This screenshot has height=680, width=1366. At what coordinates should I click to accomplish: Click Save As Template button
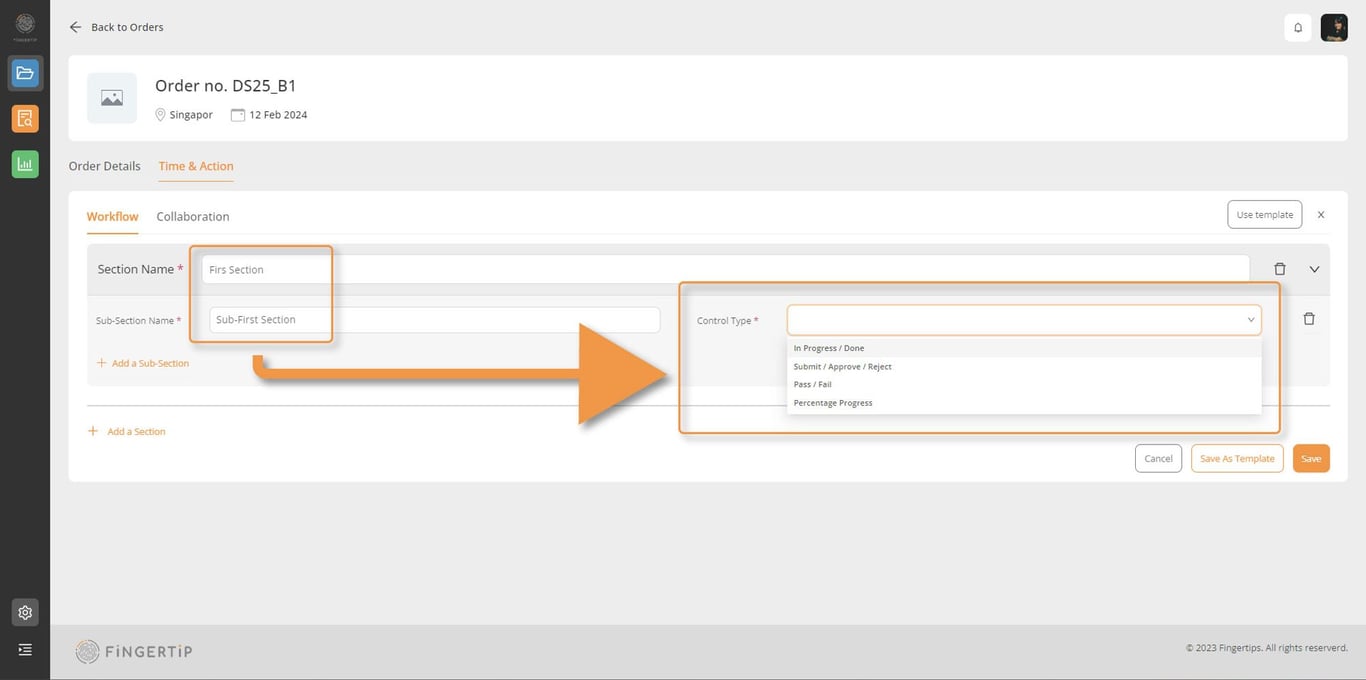[1237, 458]
